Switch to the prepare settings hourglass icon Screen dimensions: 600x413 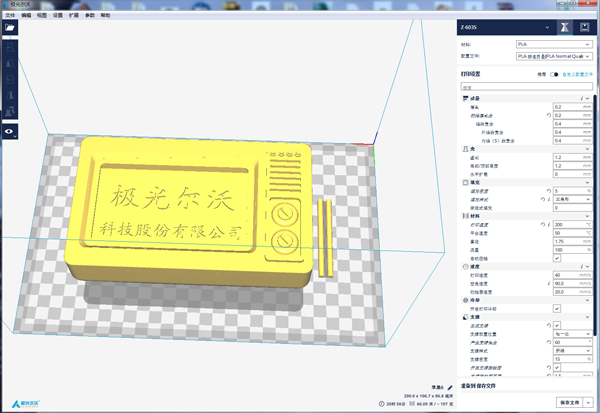[x=565, y=27]
